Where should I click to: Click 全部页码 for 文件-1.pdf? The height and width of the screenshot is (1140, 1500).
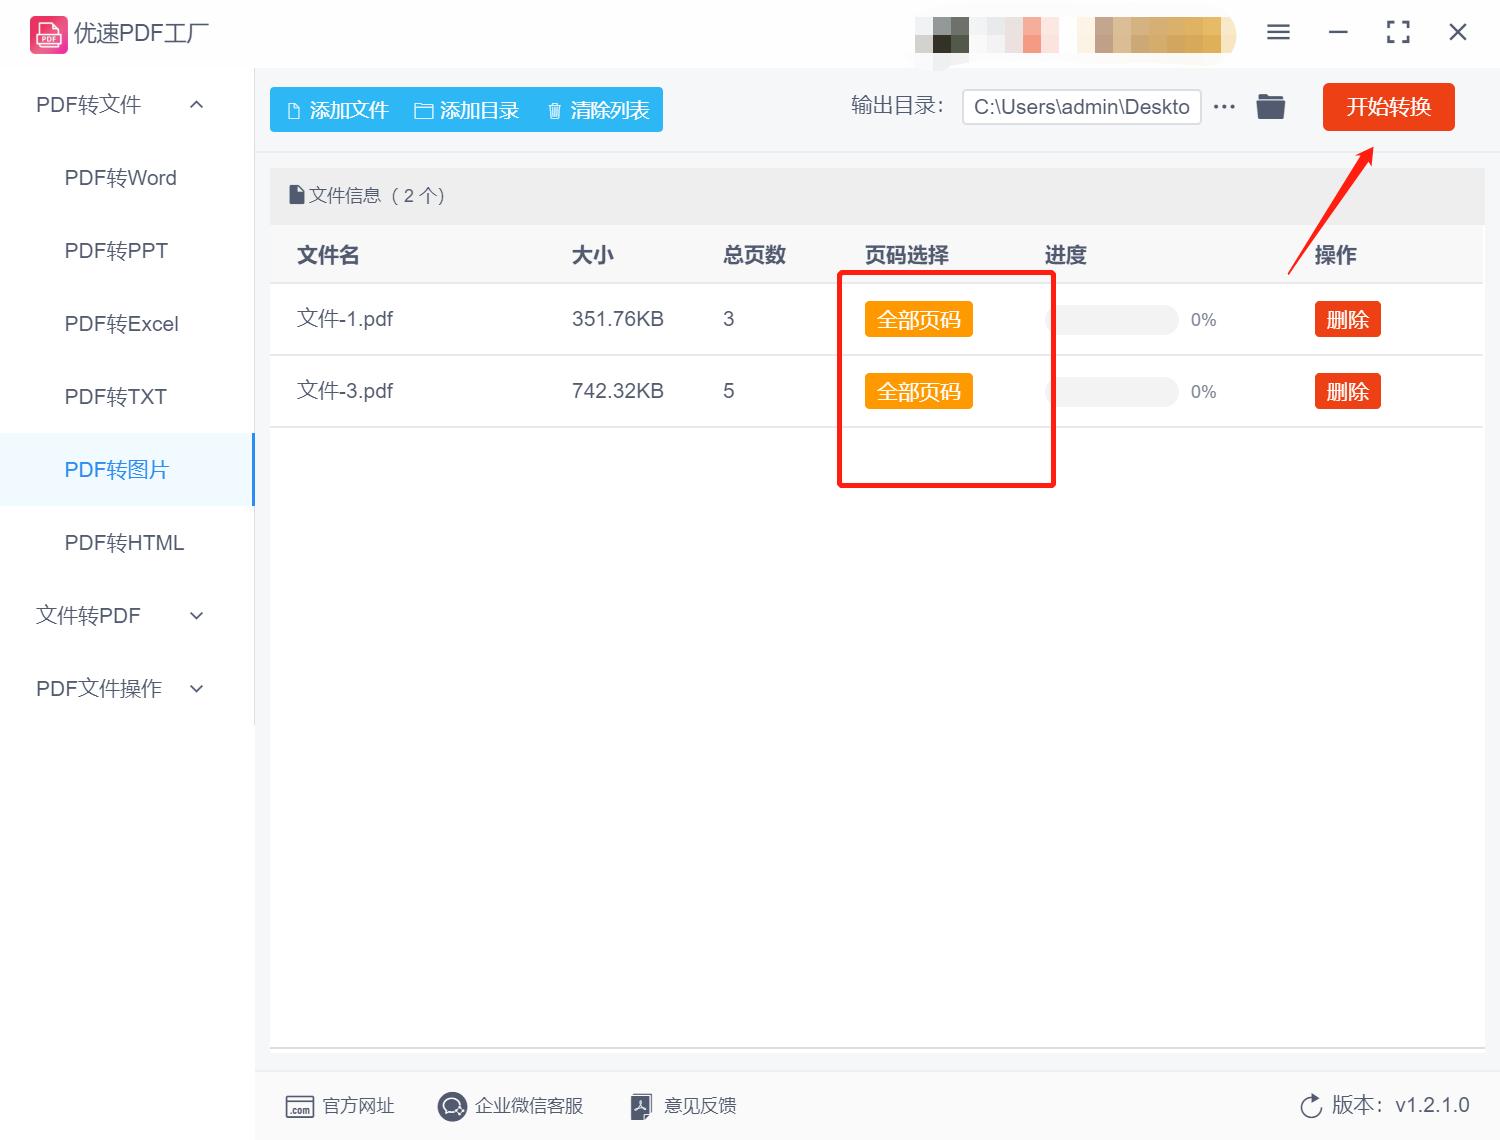(918, 319)
